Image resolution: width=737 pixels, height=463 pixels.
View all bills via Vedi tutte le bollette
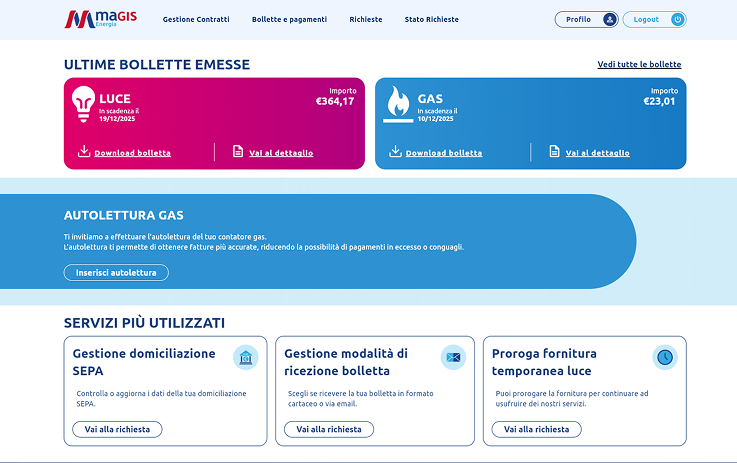pos(638,65)
